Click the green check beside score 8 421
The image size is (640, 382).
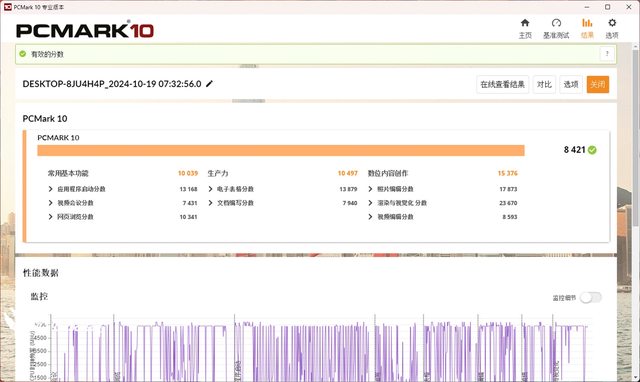(x=592, y=150)
